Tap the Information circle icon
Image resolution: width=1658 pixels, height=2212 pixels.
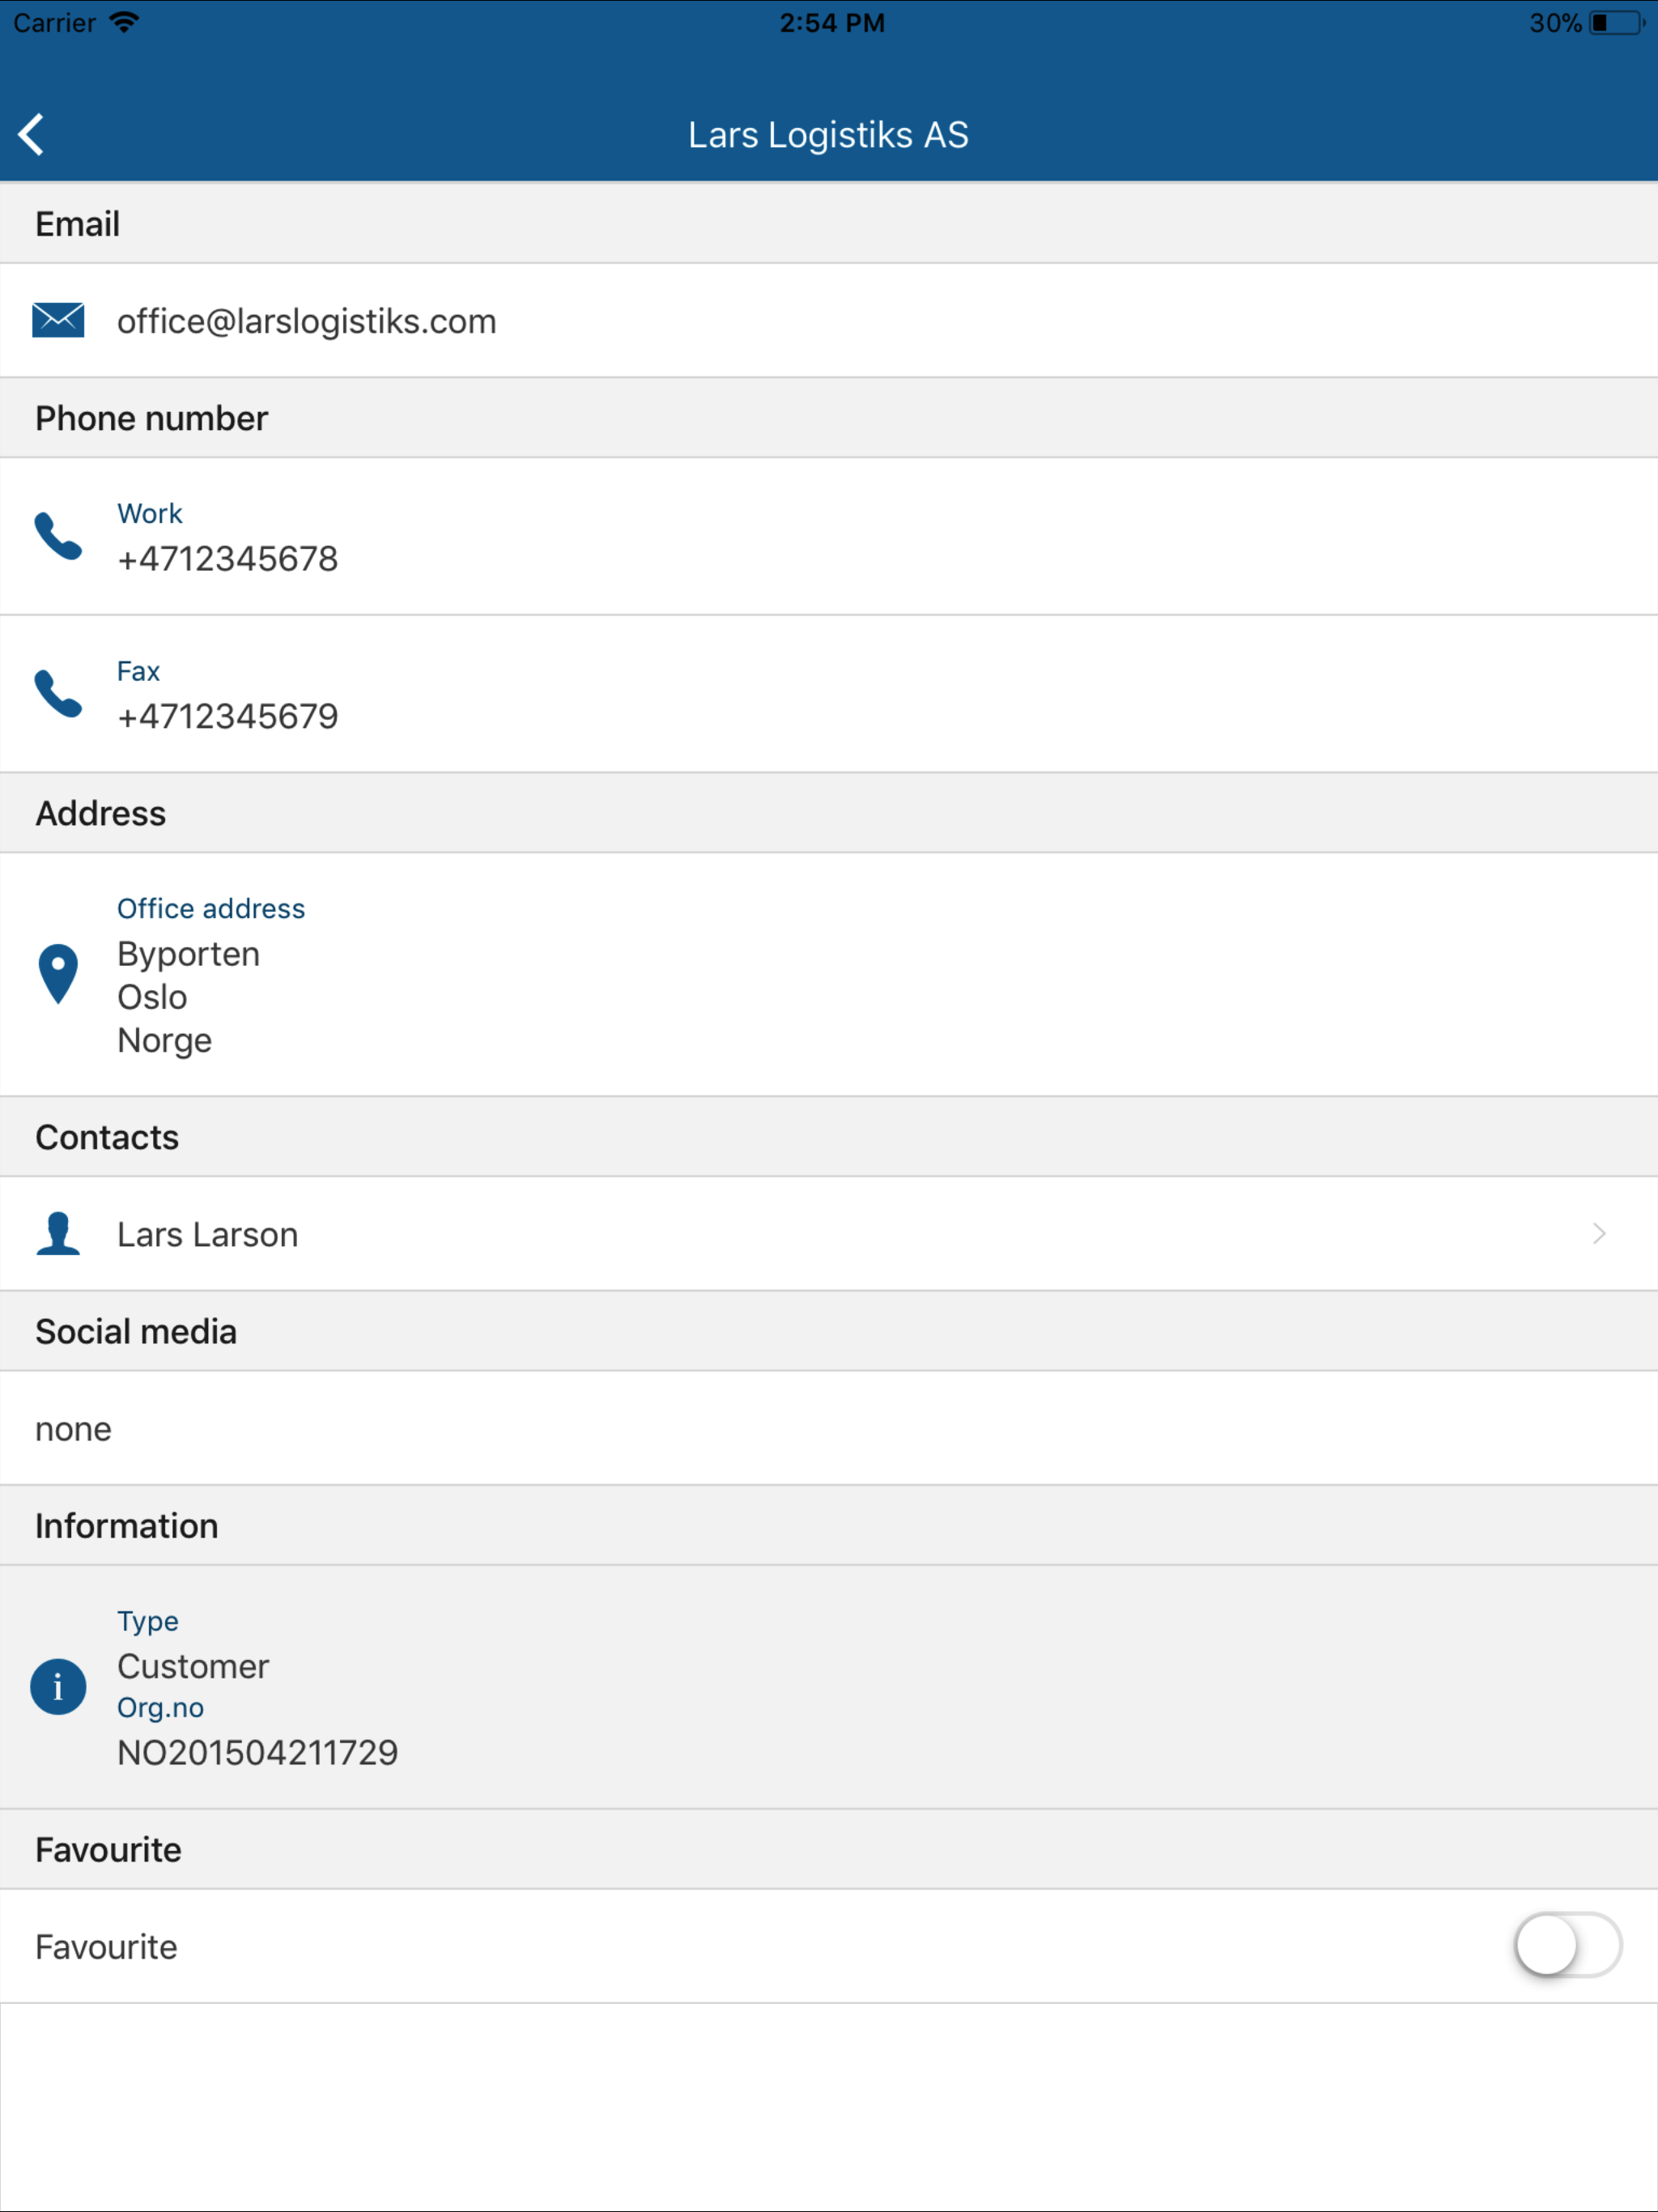point(58,1687)
